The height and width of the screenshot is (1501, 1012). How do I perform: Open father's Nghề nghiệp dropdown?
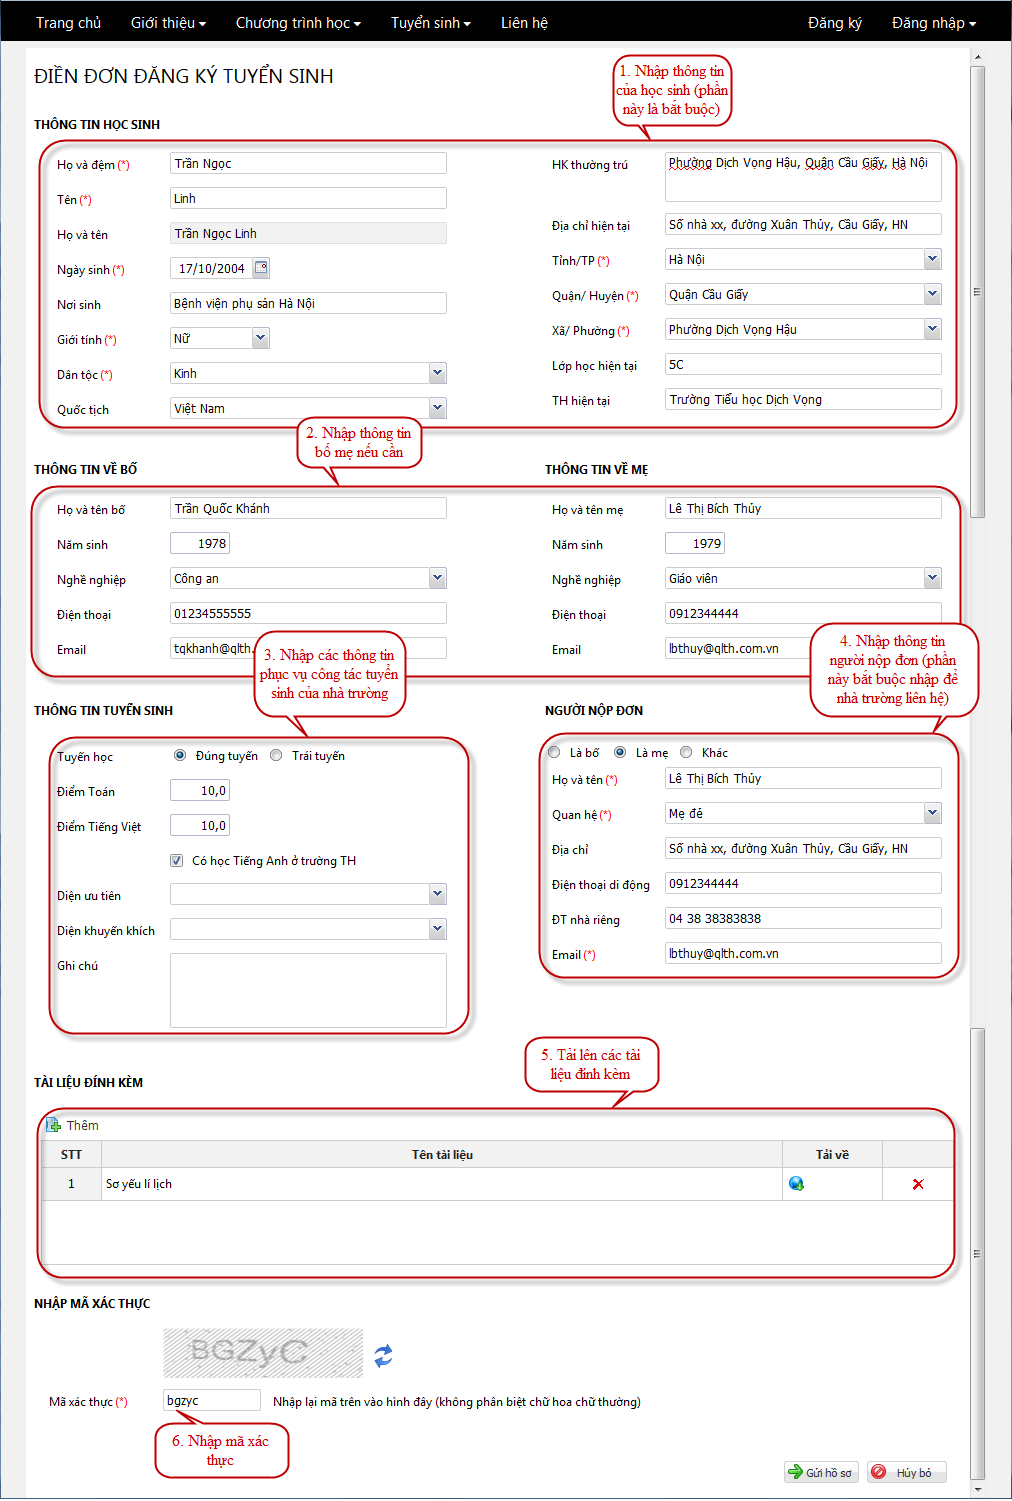coord(438,578)
